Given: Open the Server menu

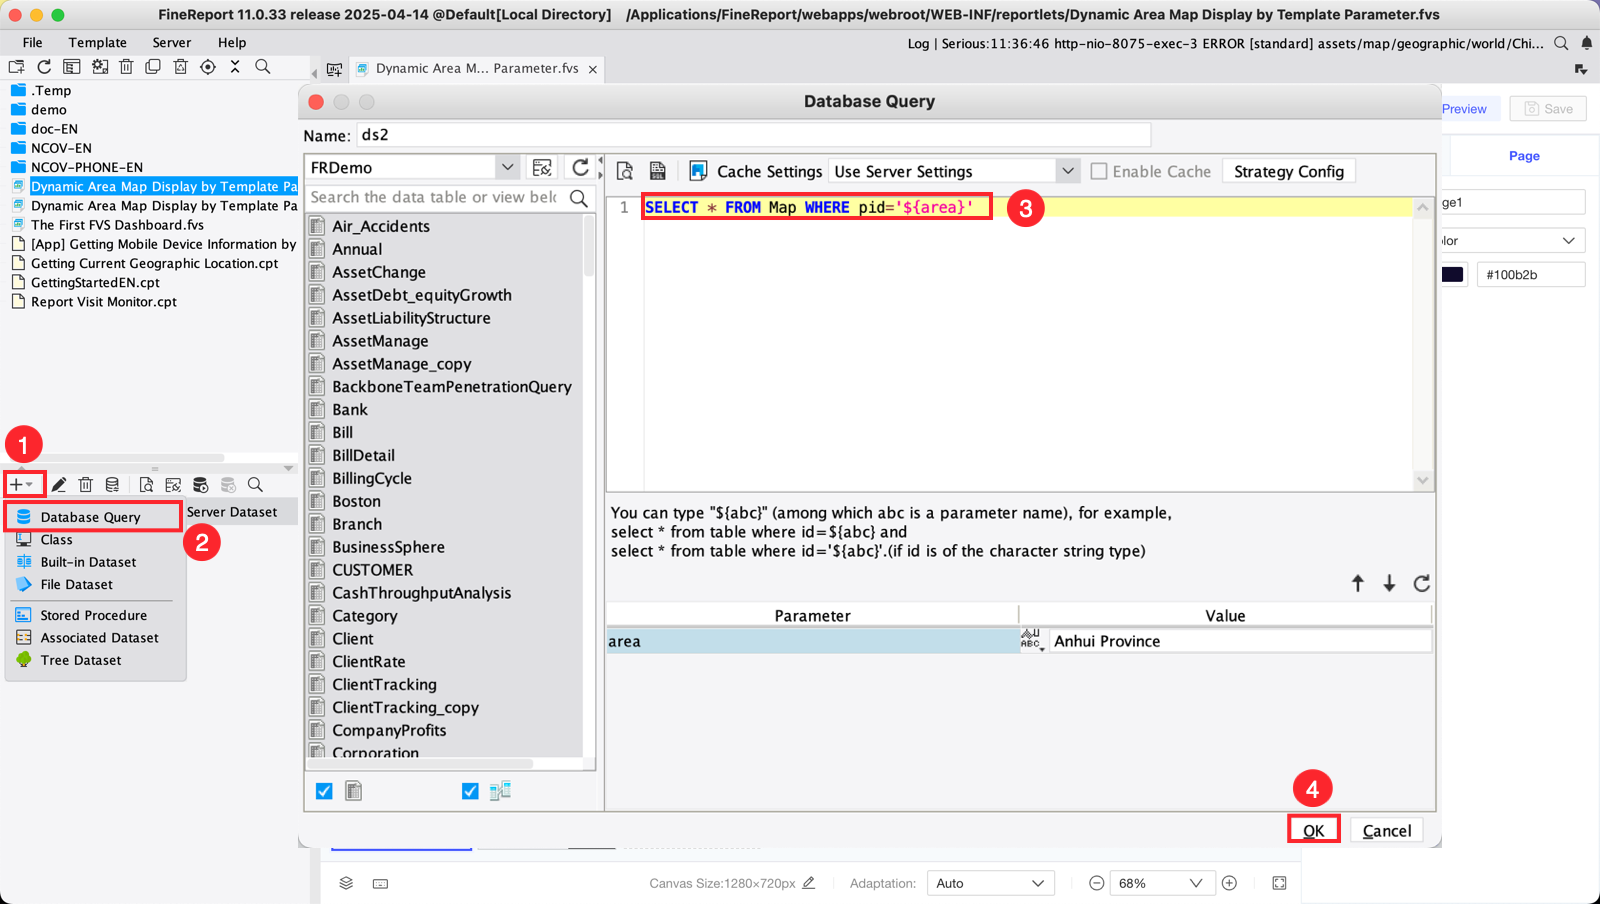Looking at the screenshot, I should [x=172, y=43].
